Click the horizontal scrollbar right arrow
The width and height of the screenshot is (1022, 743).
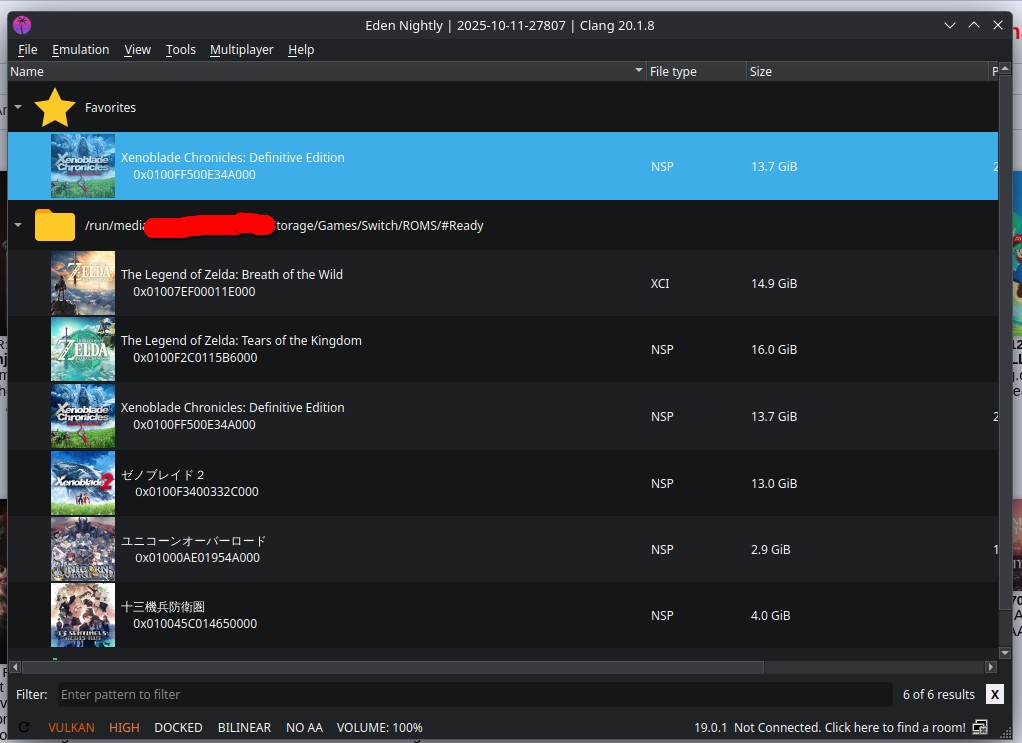(x=991, y=667)
